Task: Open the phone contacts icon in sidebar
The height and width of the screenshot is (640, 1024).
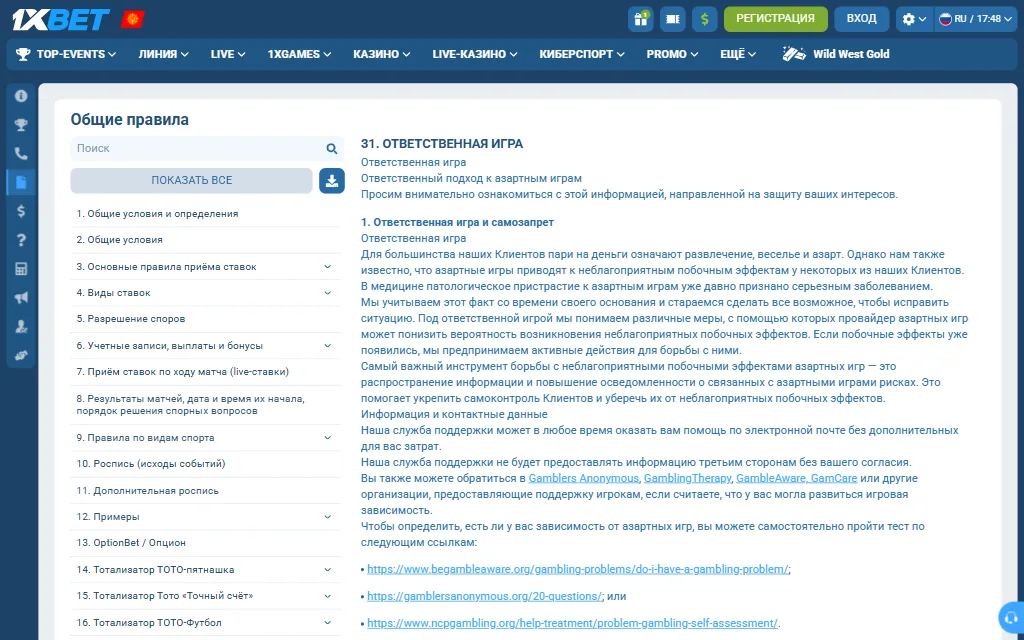Action: pyautogui.click(x=21, y=153)
